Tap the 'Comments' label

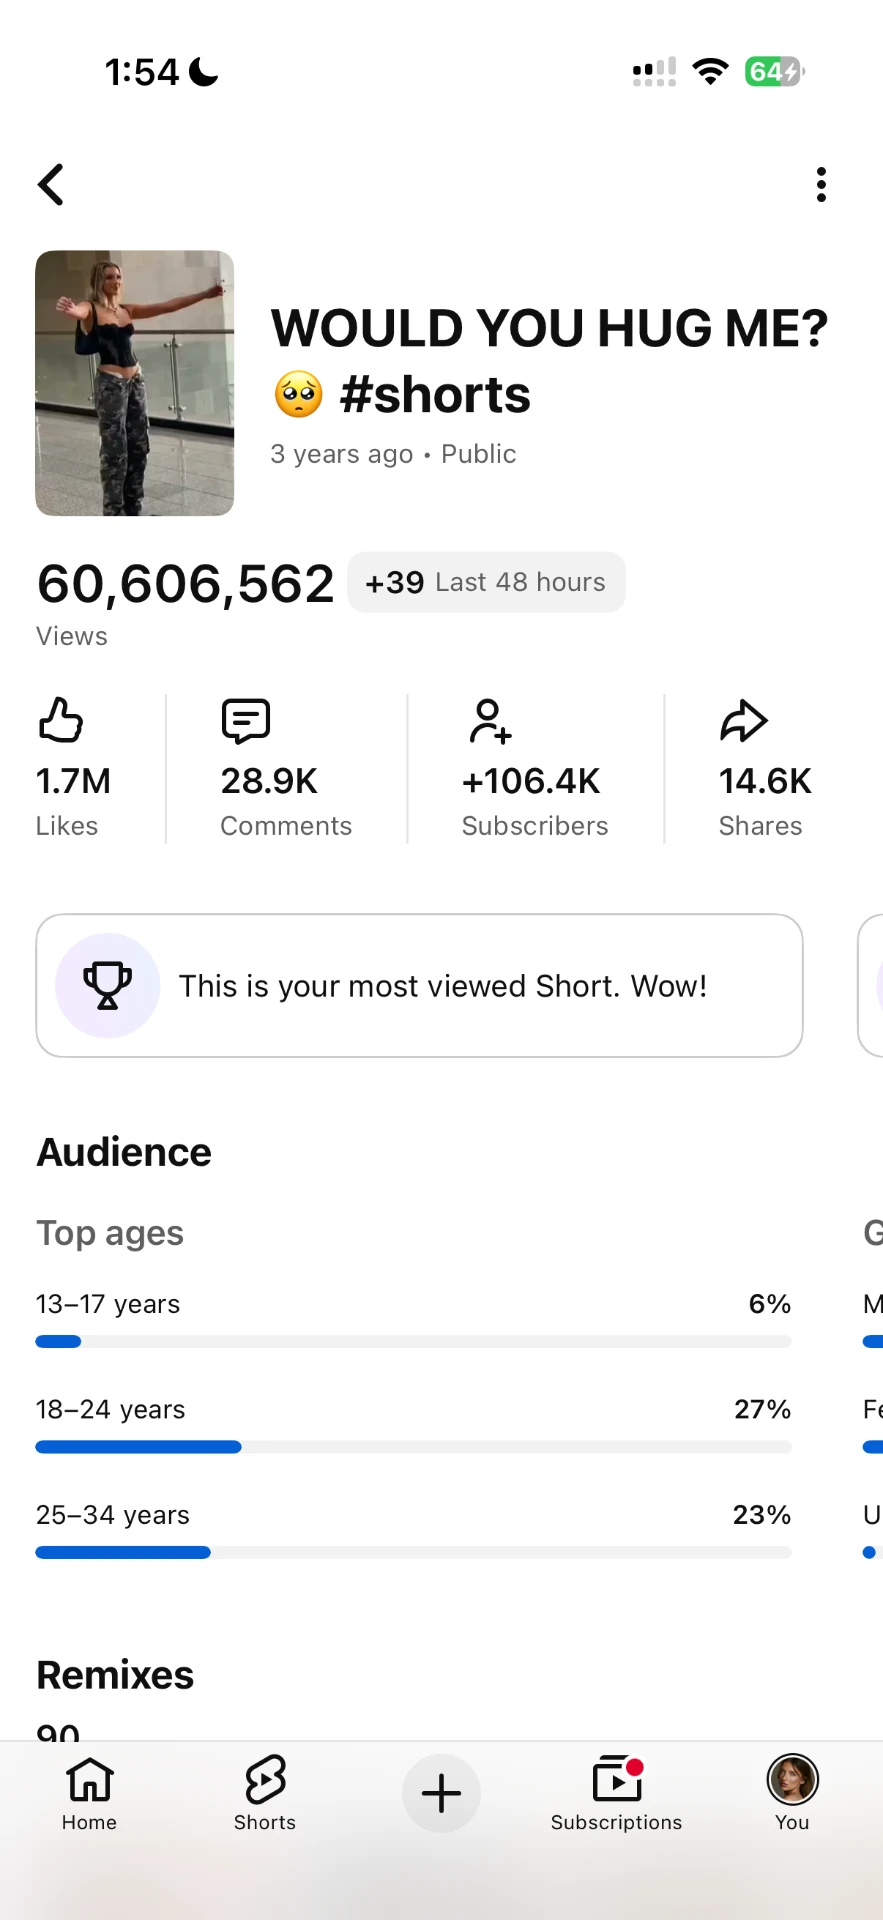pyautogui.click(x=286, y=826)
